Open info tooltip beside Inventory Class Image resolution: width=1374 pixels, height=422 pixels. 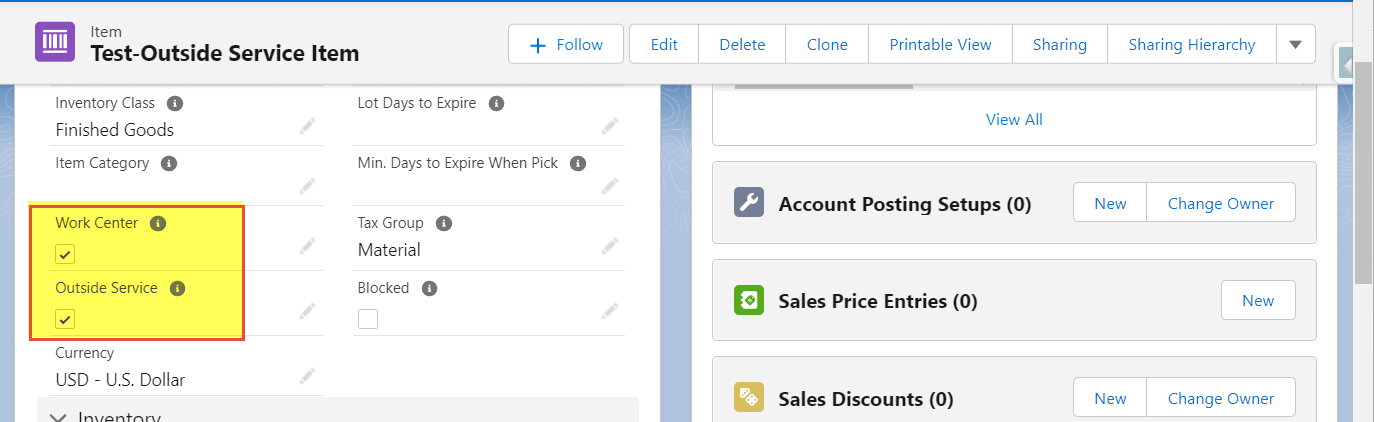175,103
